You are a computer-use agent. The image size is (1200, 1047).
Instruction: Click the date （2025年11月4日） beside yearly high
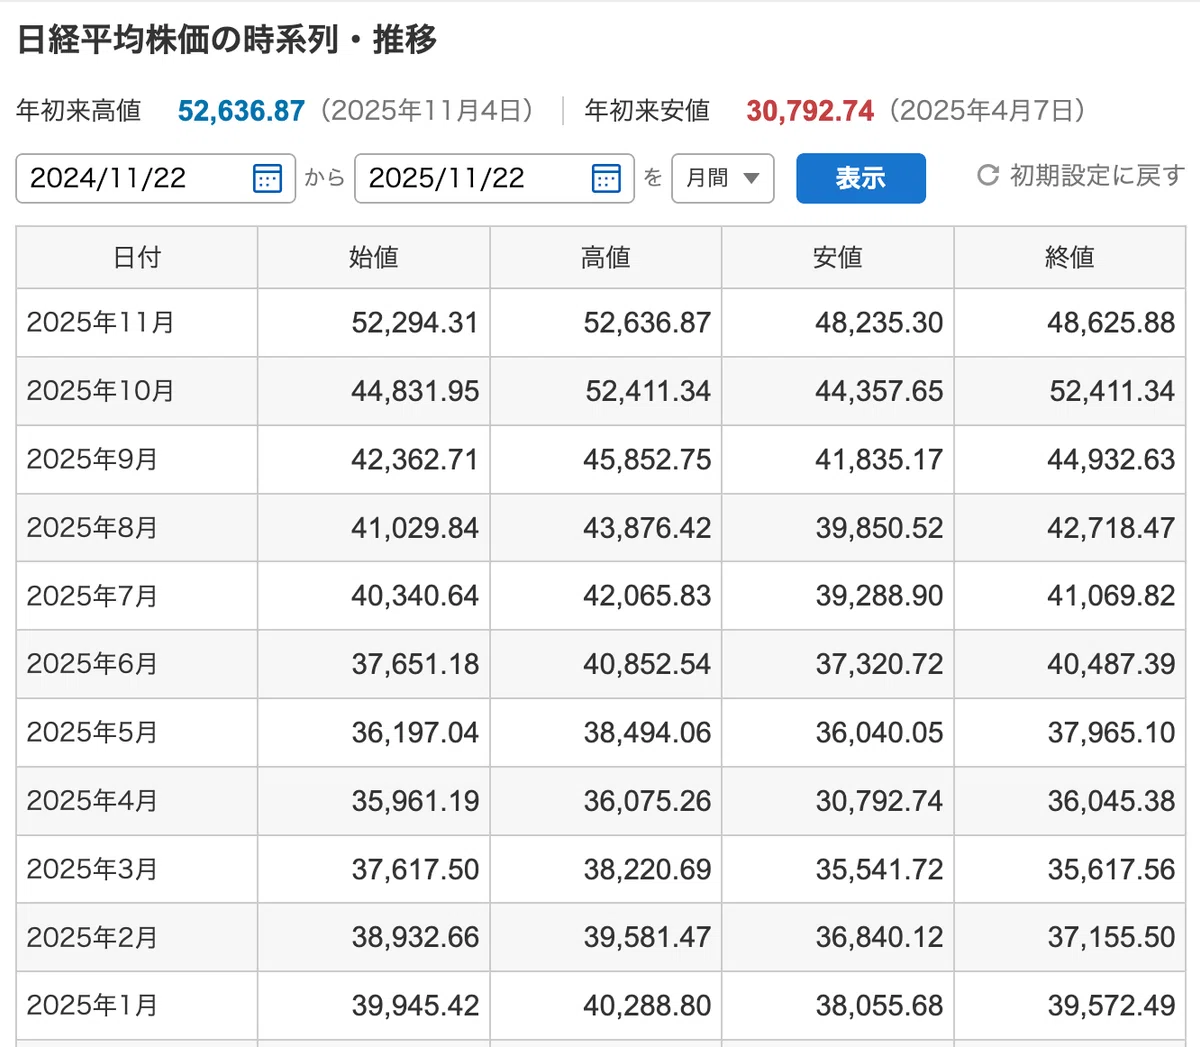(x=427, y=111)
